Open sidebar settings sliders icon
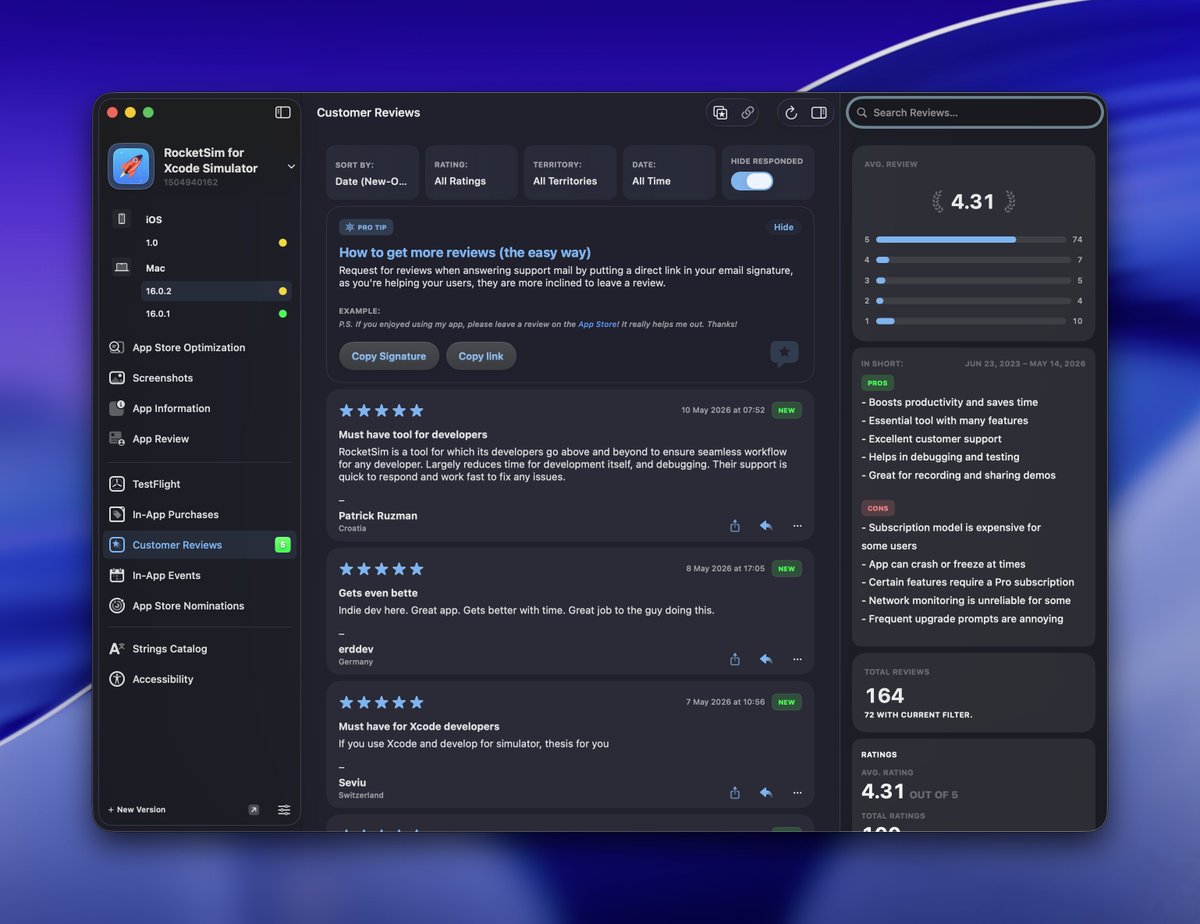 284,810
